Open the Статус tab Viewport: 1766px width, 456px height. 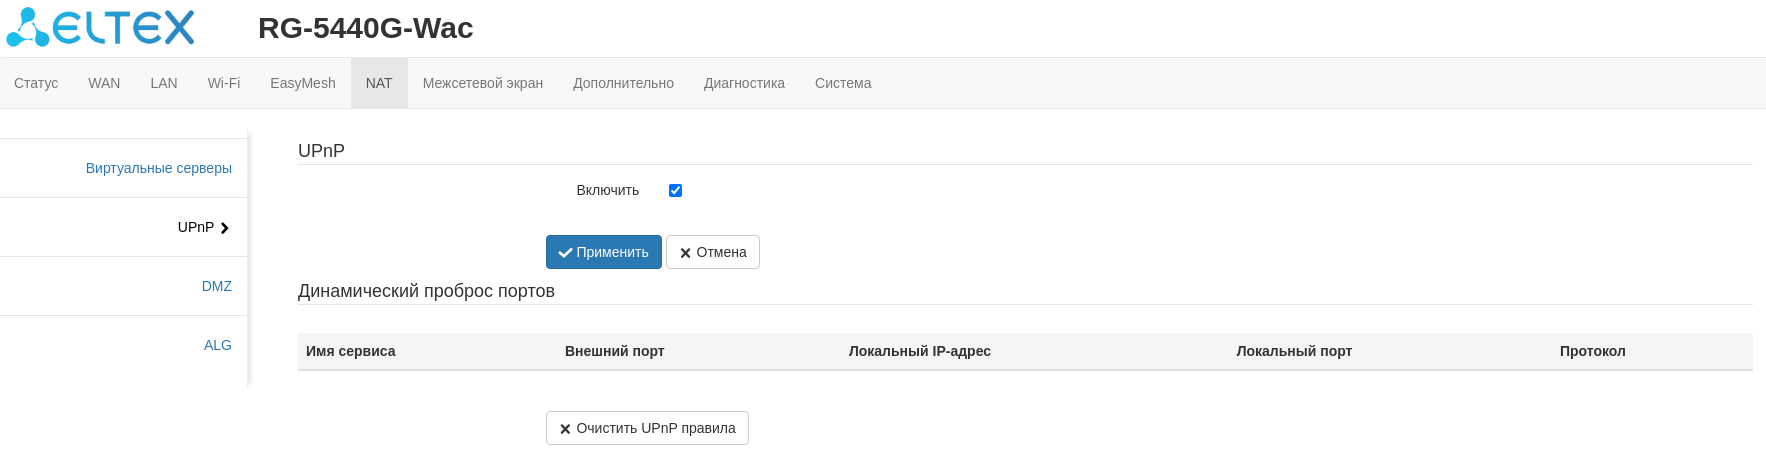tap(36, 83)
